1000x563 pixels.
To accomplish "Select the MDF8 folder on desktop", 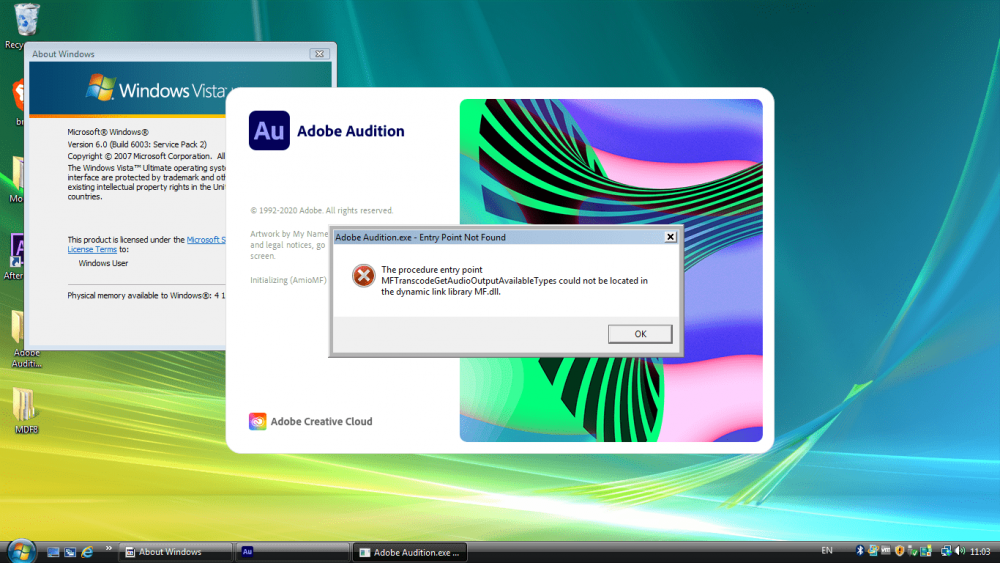I will coord(26,408).
